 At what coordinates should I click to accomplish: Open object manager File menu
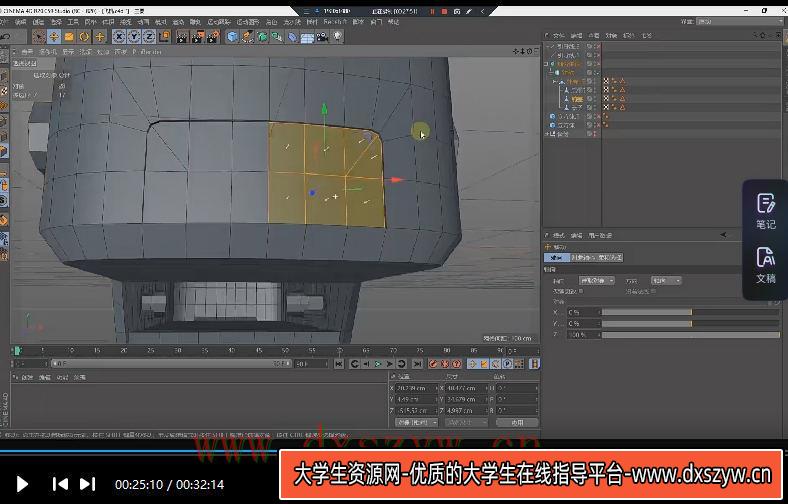click(558, 36)
